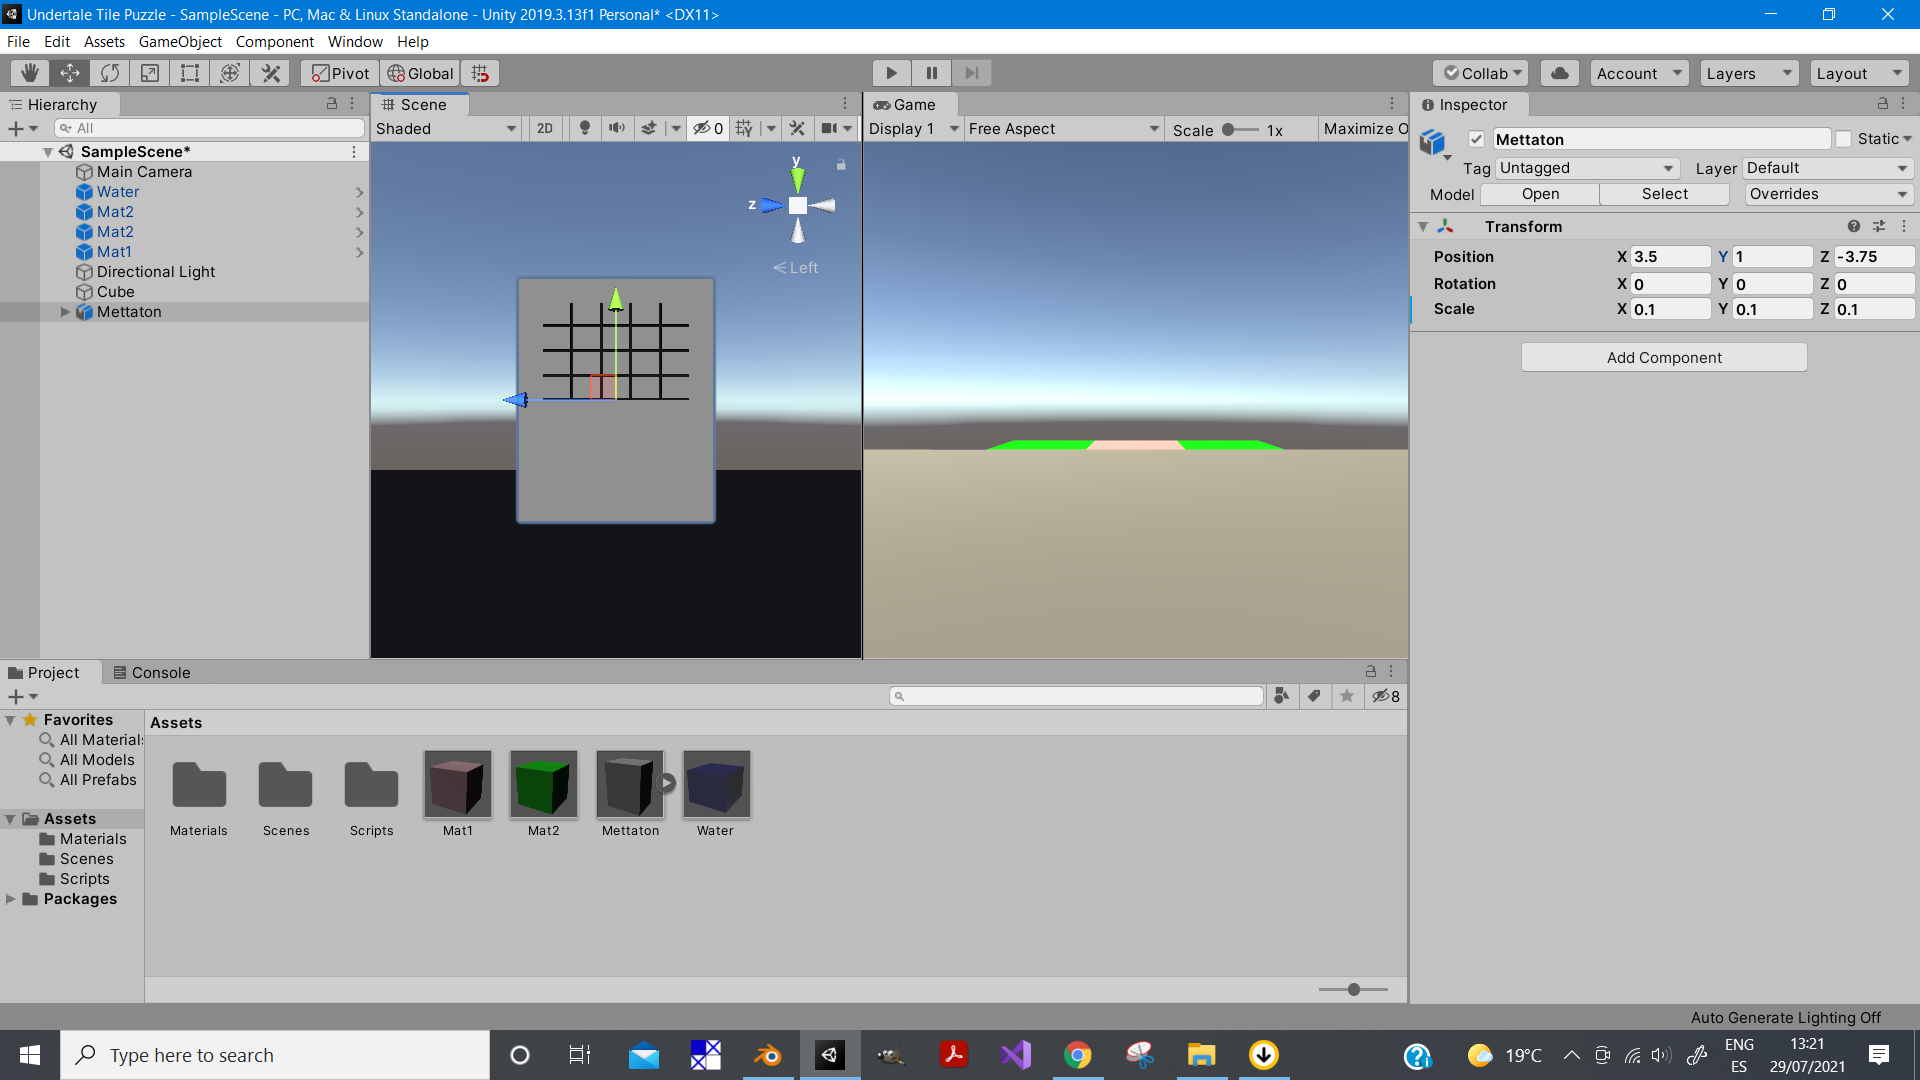
Task: Lock the Inspector panel
Action: point(1882,104)
